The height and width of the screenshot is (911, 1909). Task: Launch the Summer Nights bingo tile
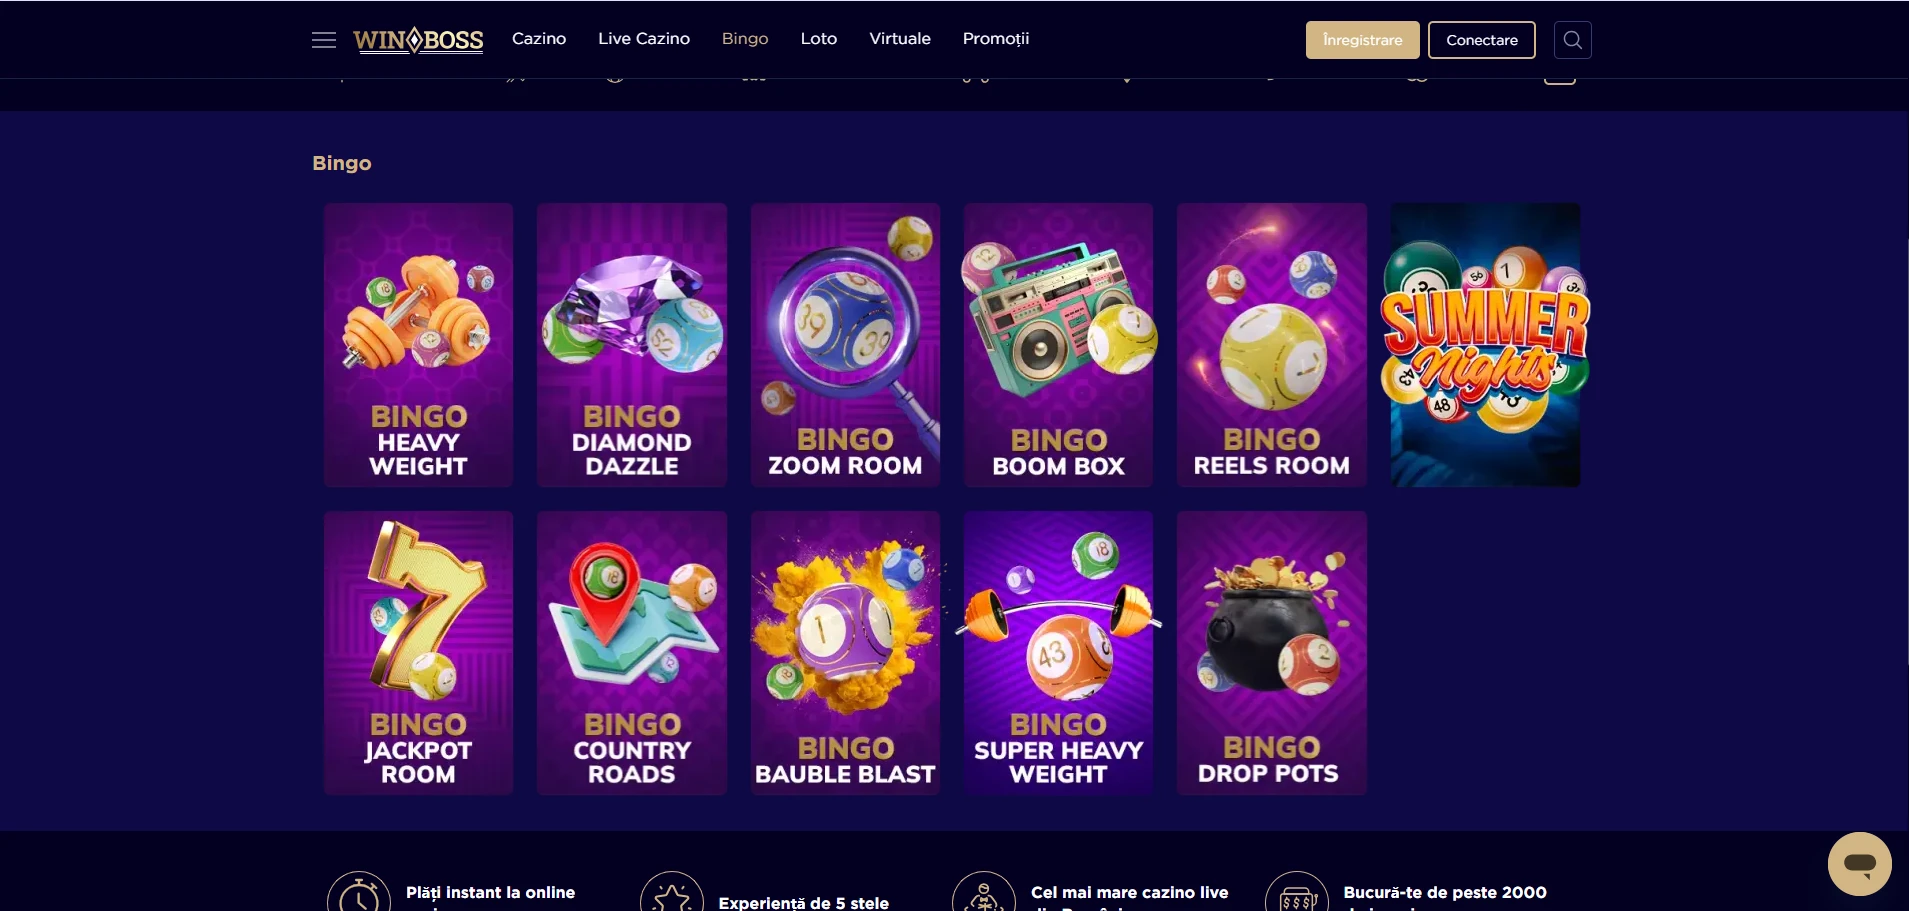(1485, 345)
